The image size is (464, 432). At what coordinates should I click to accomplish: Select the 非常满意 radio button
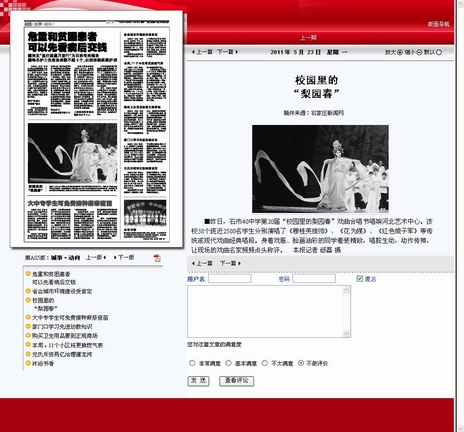[192, 363]
